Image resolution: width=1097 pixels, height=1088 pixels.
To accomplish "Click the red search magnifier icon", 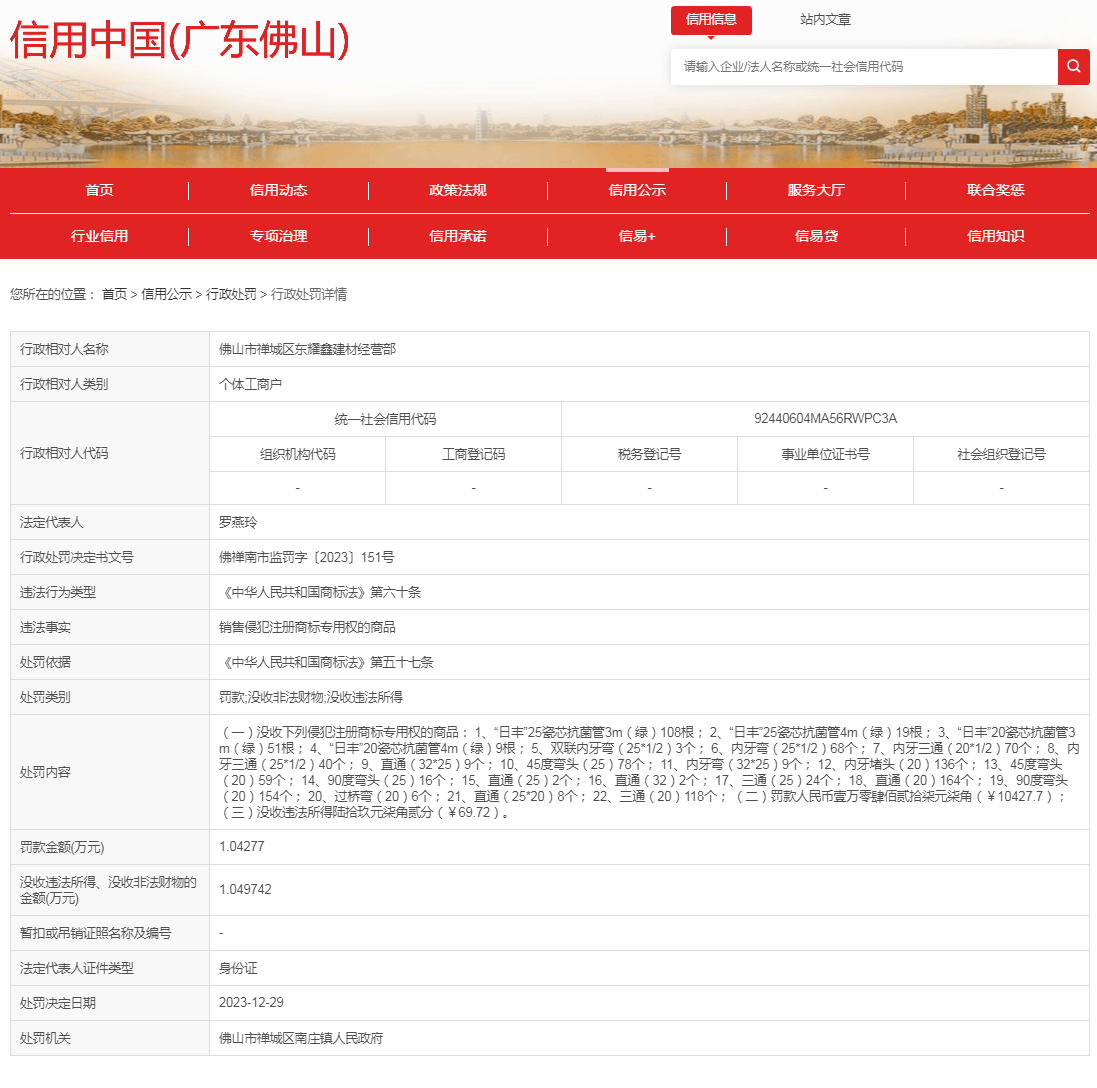I will click(1073, 67).
